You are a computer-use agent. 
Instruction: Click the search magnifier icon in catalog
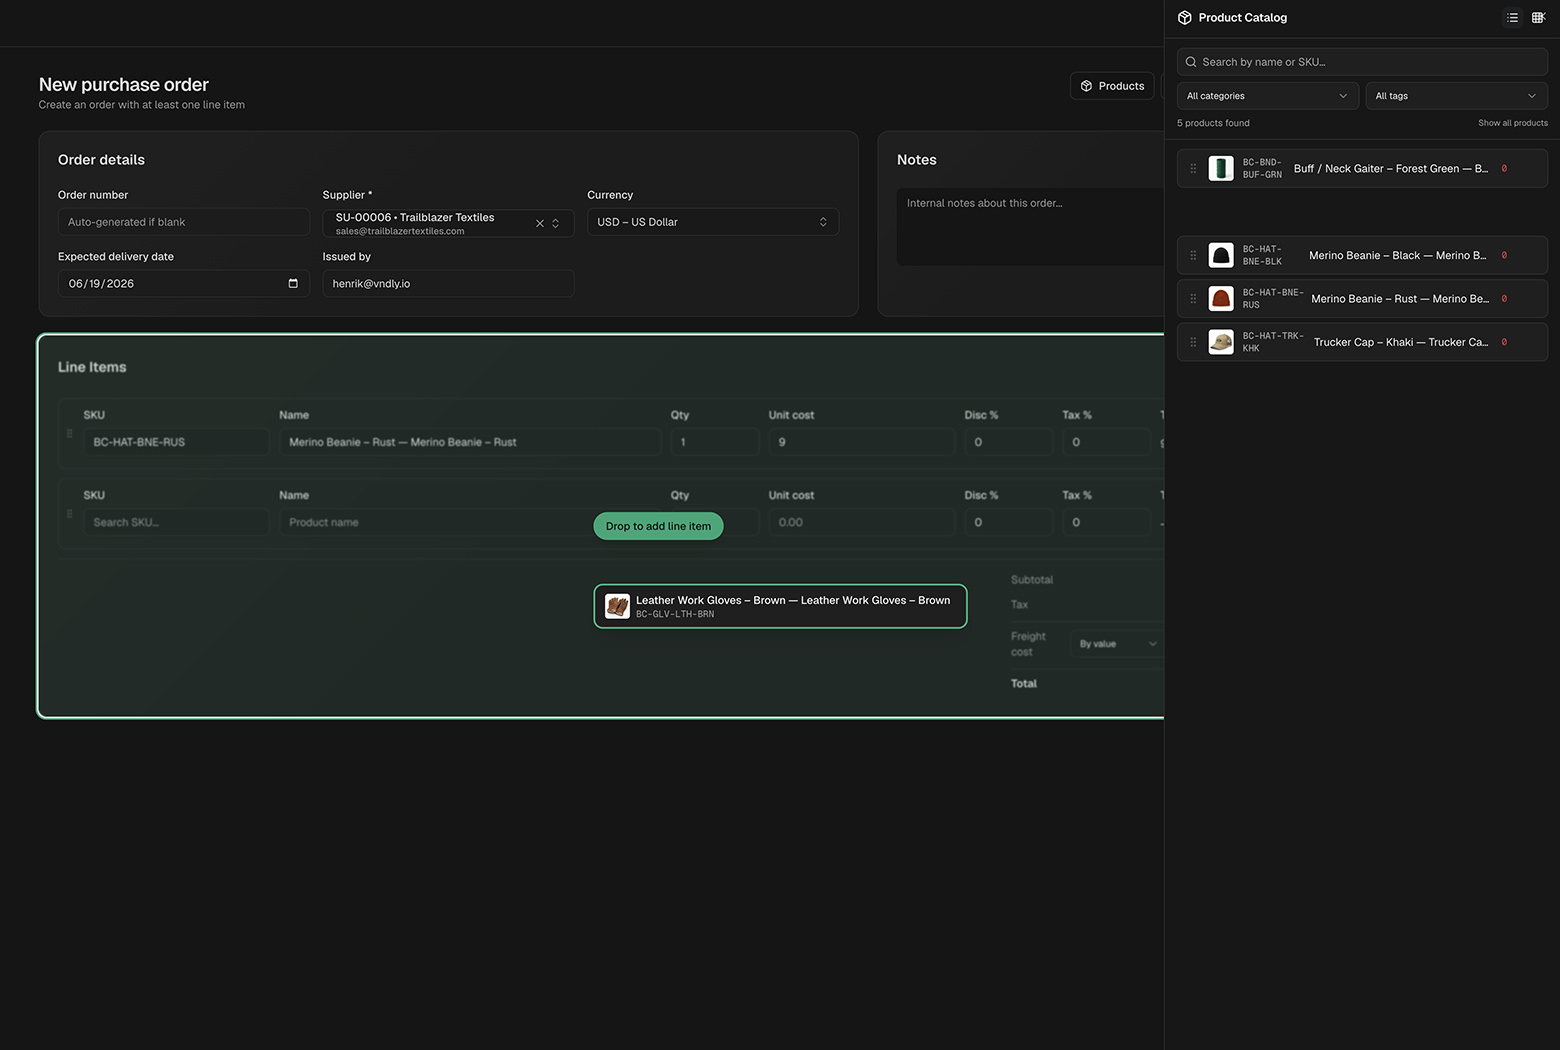click(x=1191, y=62)
